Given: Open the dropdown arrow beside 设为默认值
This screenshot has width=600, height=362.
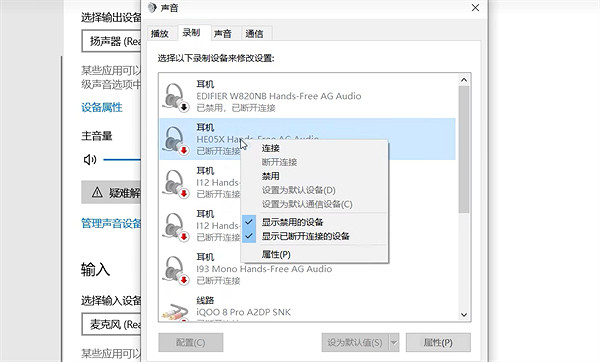Looking at the screenshot, I should (x=394, y=342).
